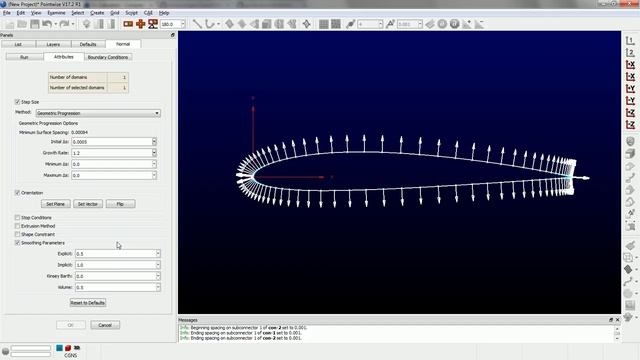Click the blue square status bar icon

(60, 348)
